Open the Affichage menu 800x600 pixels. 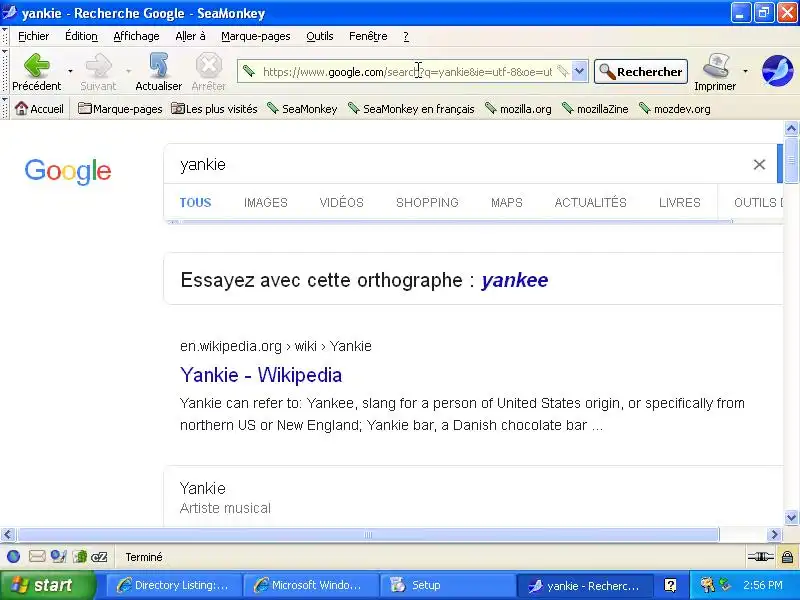point(136,36)
